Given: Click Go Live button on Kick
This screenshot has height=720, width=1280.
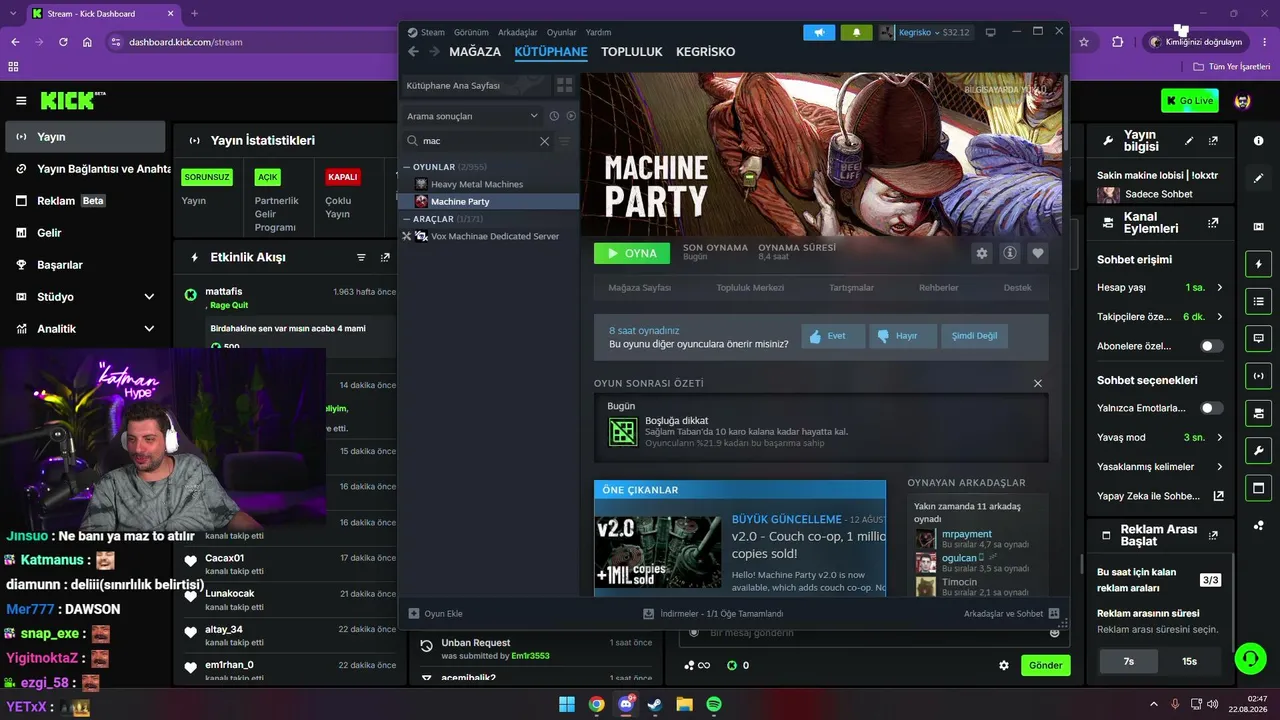Looking at the screenshot, I should (1190, 100).
